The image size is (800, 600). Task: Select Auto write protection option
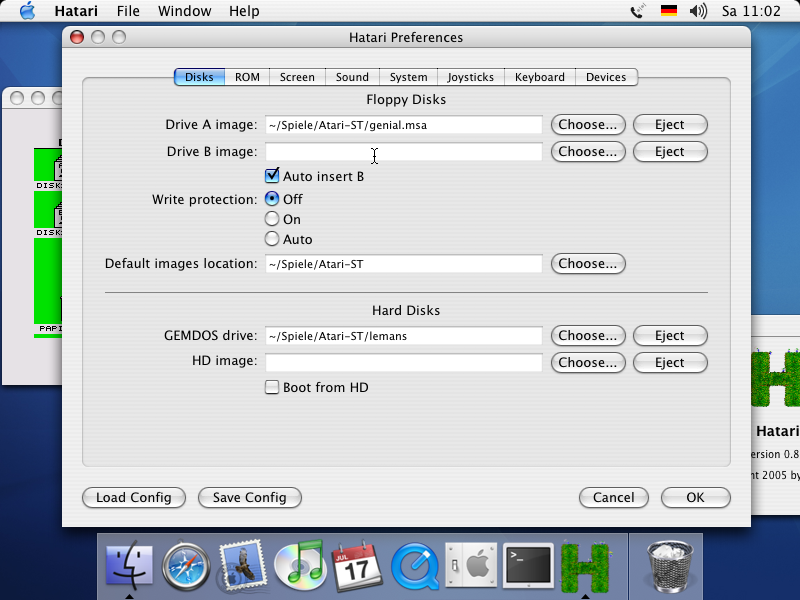[x=271, y=239]
